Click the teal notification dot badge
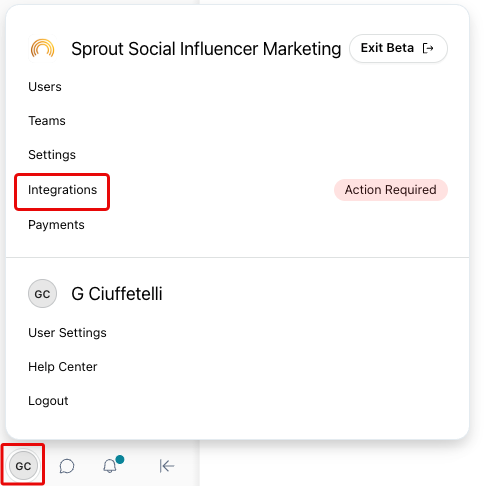 click(120, 460)
